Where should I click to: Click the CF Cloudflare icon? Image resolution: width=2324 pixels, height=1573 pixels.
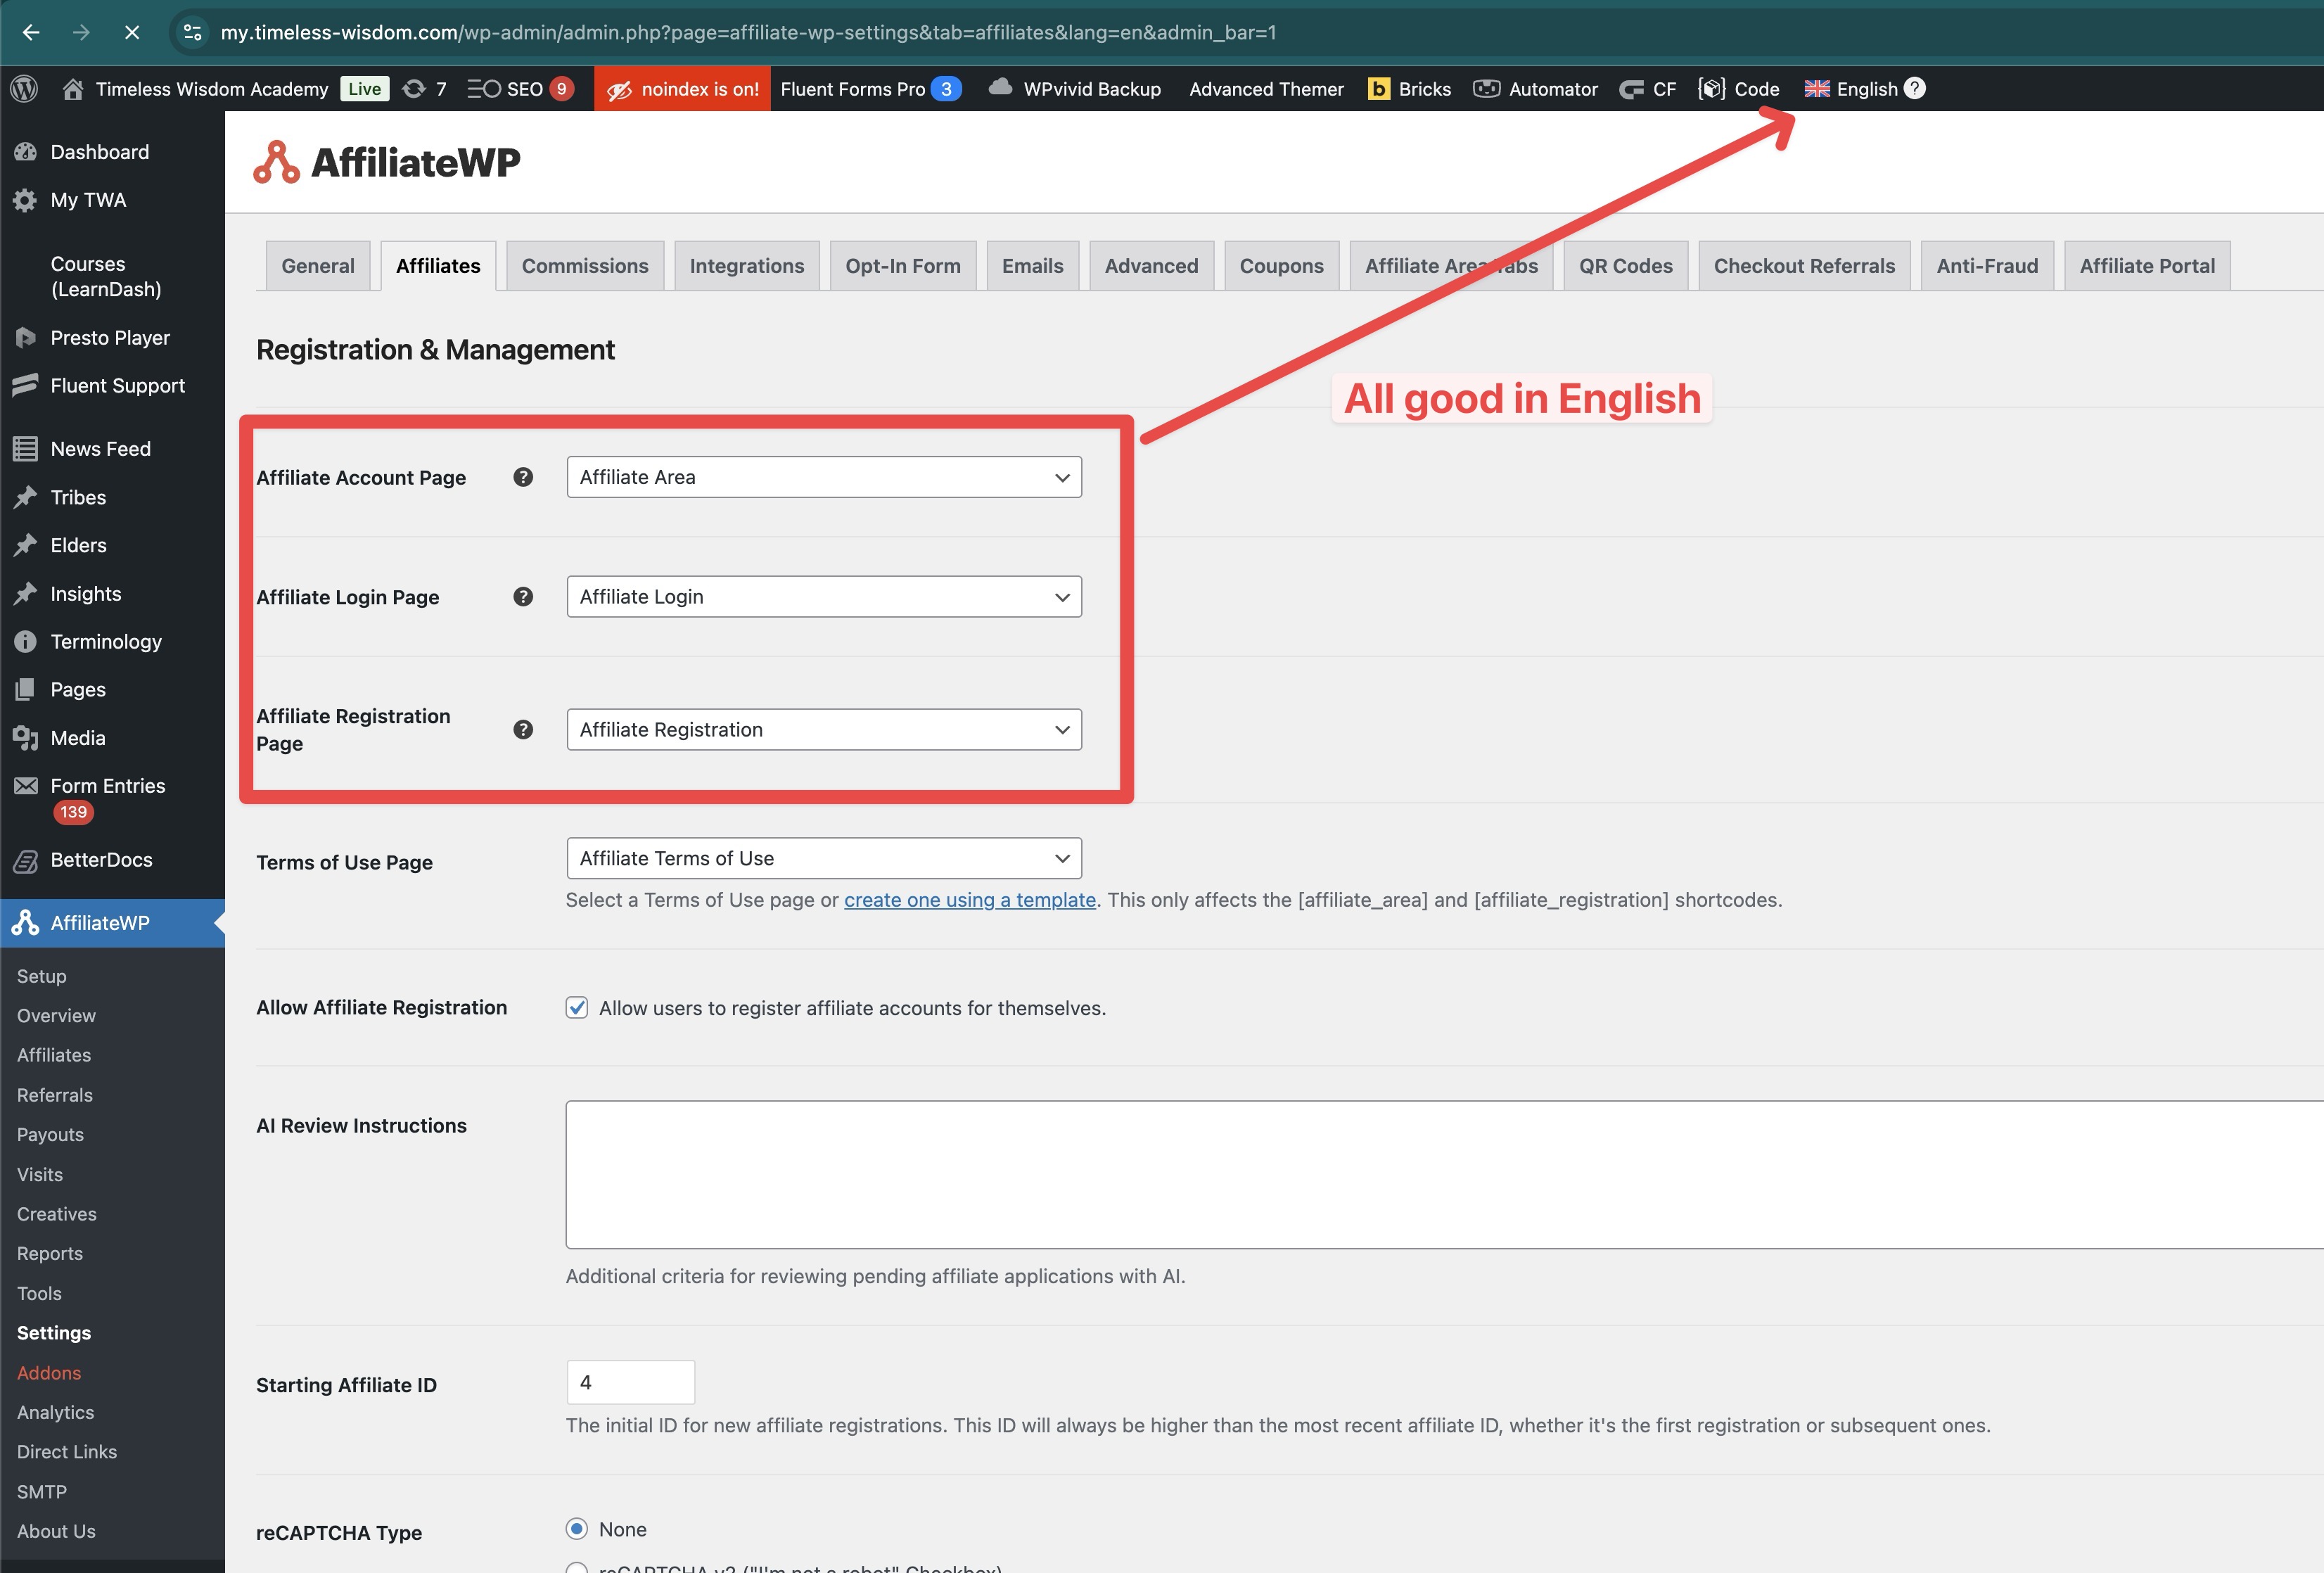click(x=1631, y=89)
